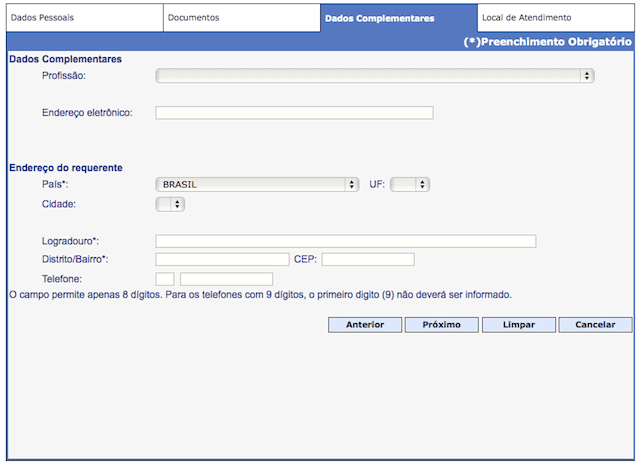The width and height of the screenshot is (640, 466).
Task: Click the Endereço eletrônico input field
Action: (x=294, y=113)
